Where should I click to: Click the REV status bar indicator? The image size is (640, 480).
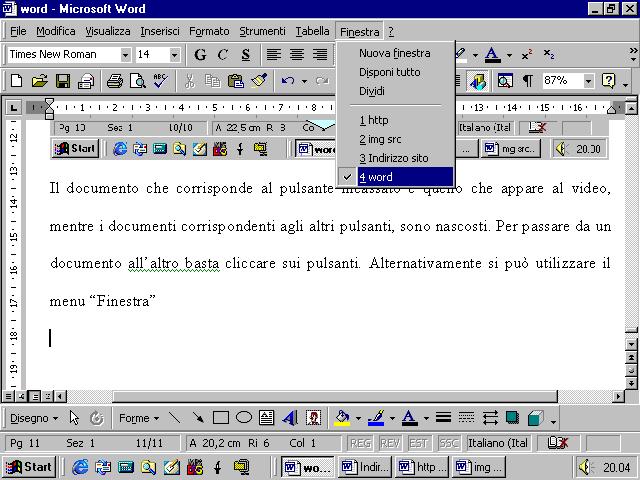click(389, 443)
